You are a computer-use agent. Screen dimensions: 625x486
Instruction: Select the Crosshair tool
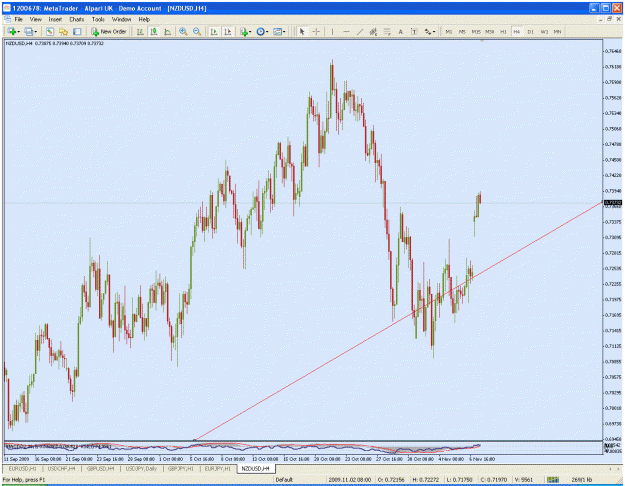[x=316, y=31]
